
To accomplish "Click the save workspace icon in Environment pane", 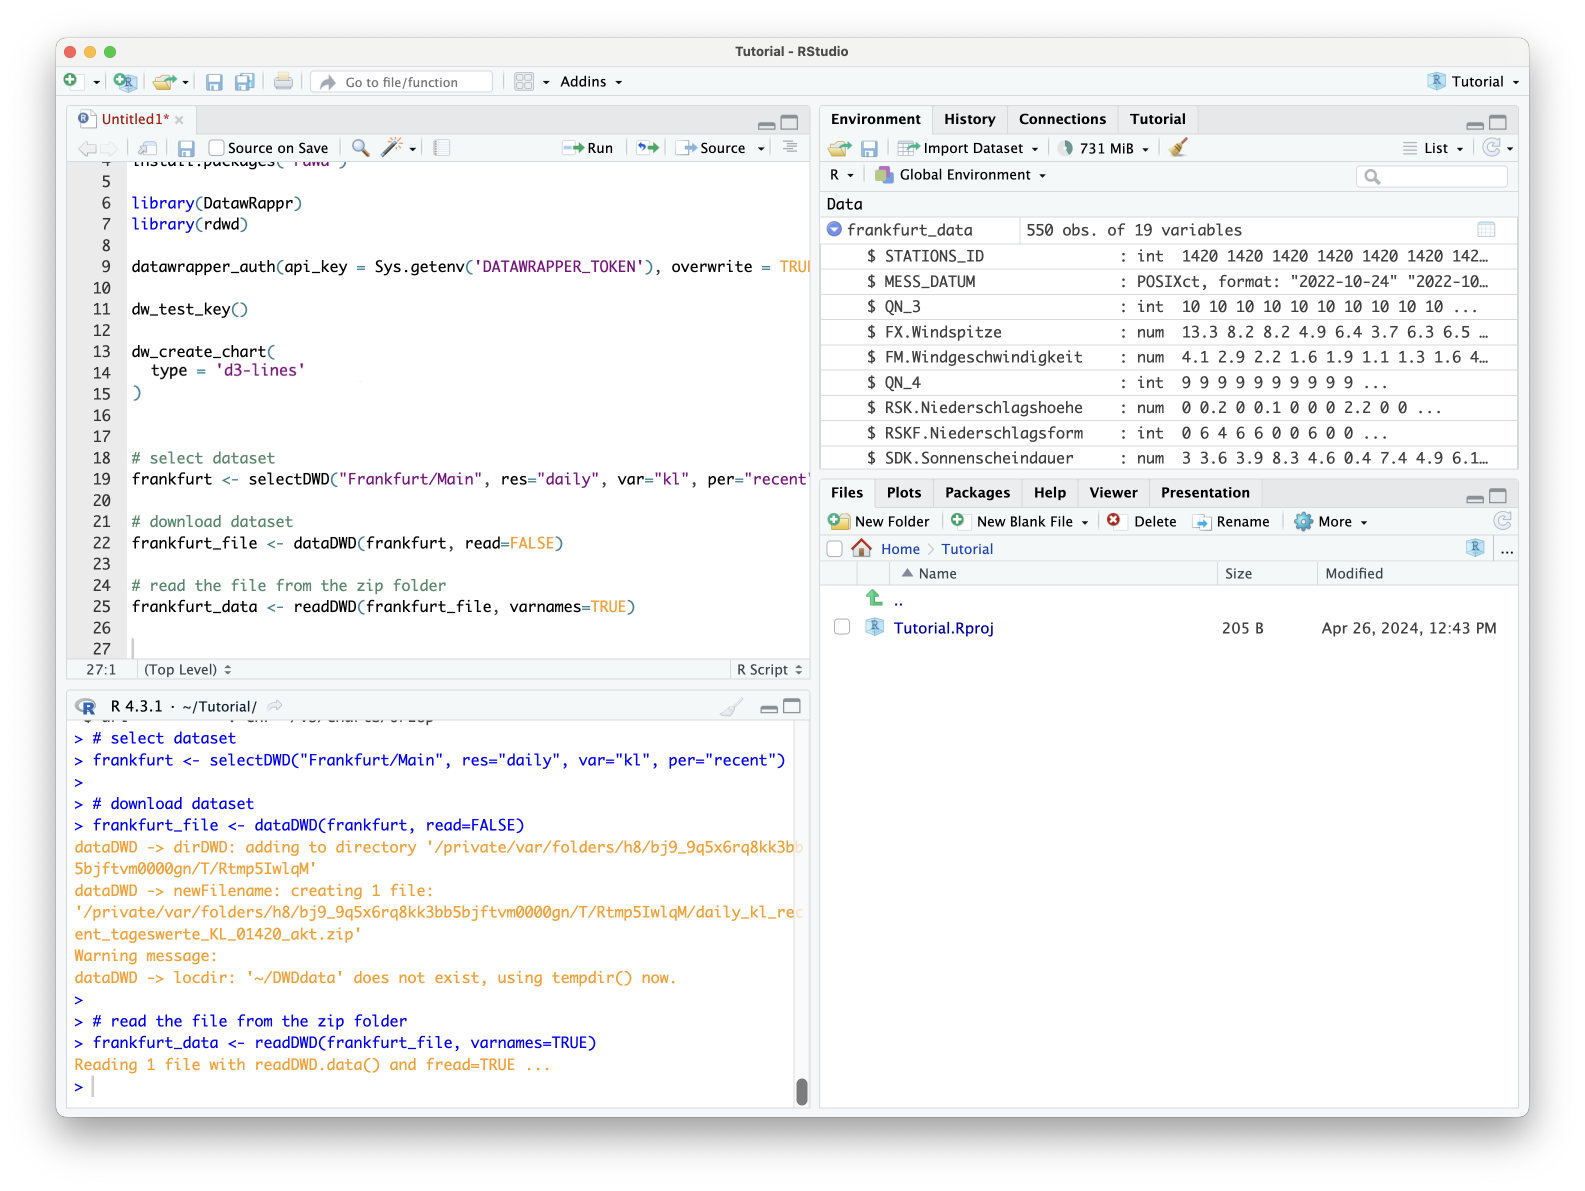I will (x=869, y=148).
